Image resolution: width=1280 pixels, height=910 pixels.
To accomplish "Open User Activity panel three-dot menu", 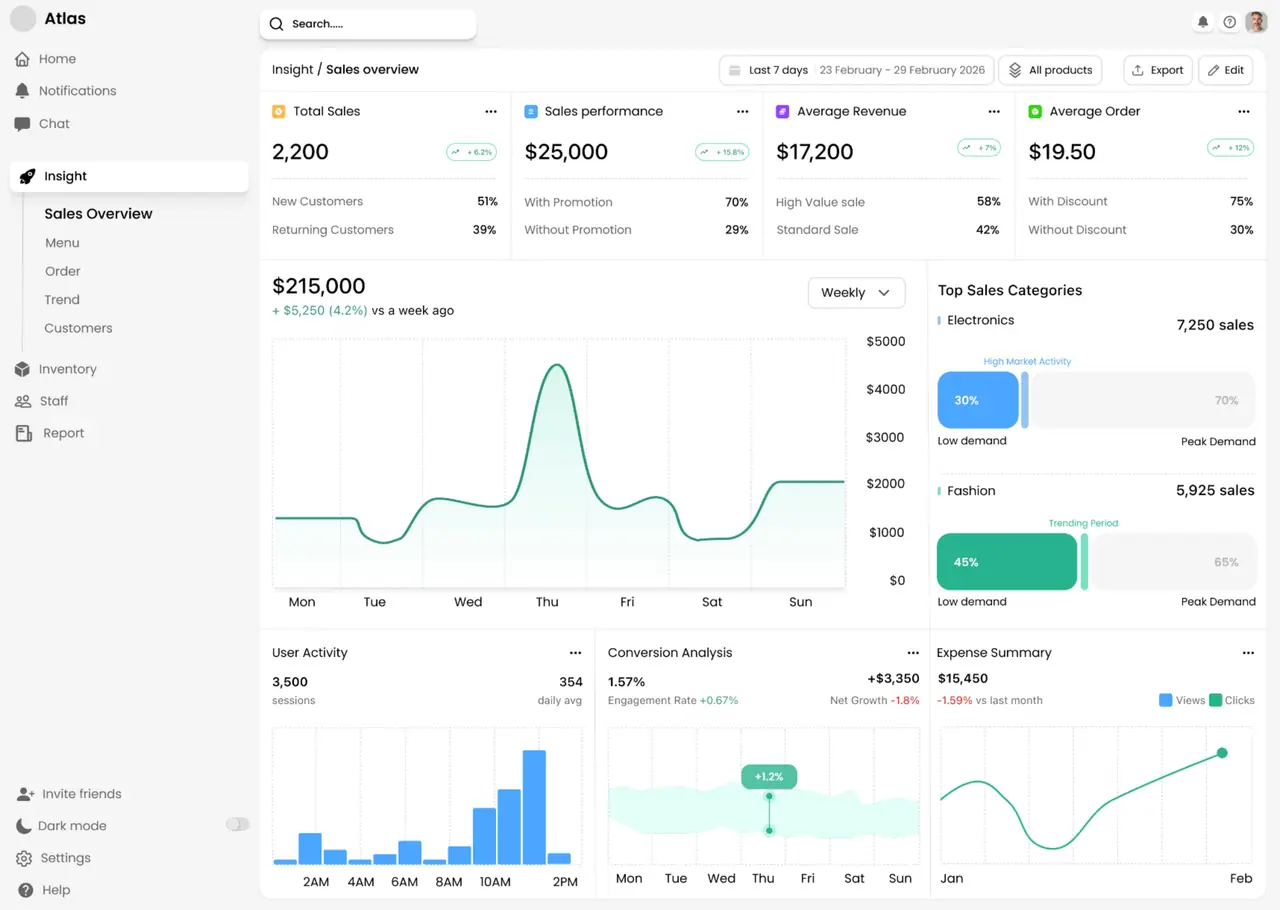I will pyautogui.click(x=575, y=653).
